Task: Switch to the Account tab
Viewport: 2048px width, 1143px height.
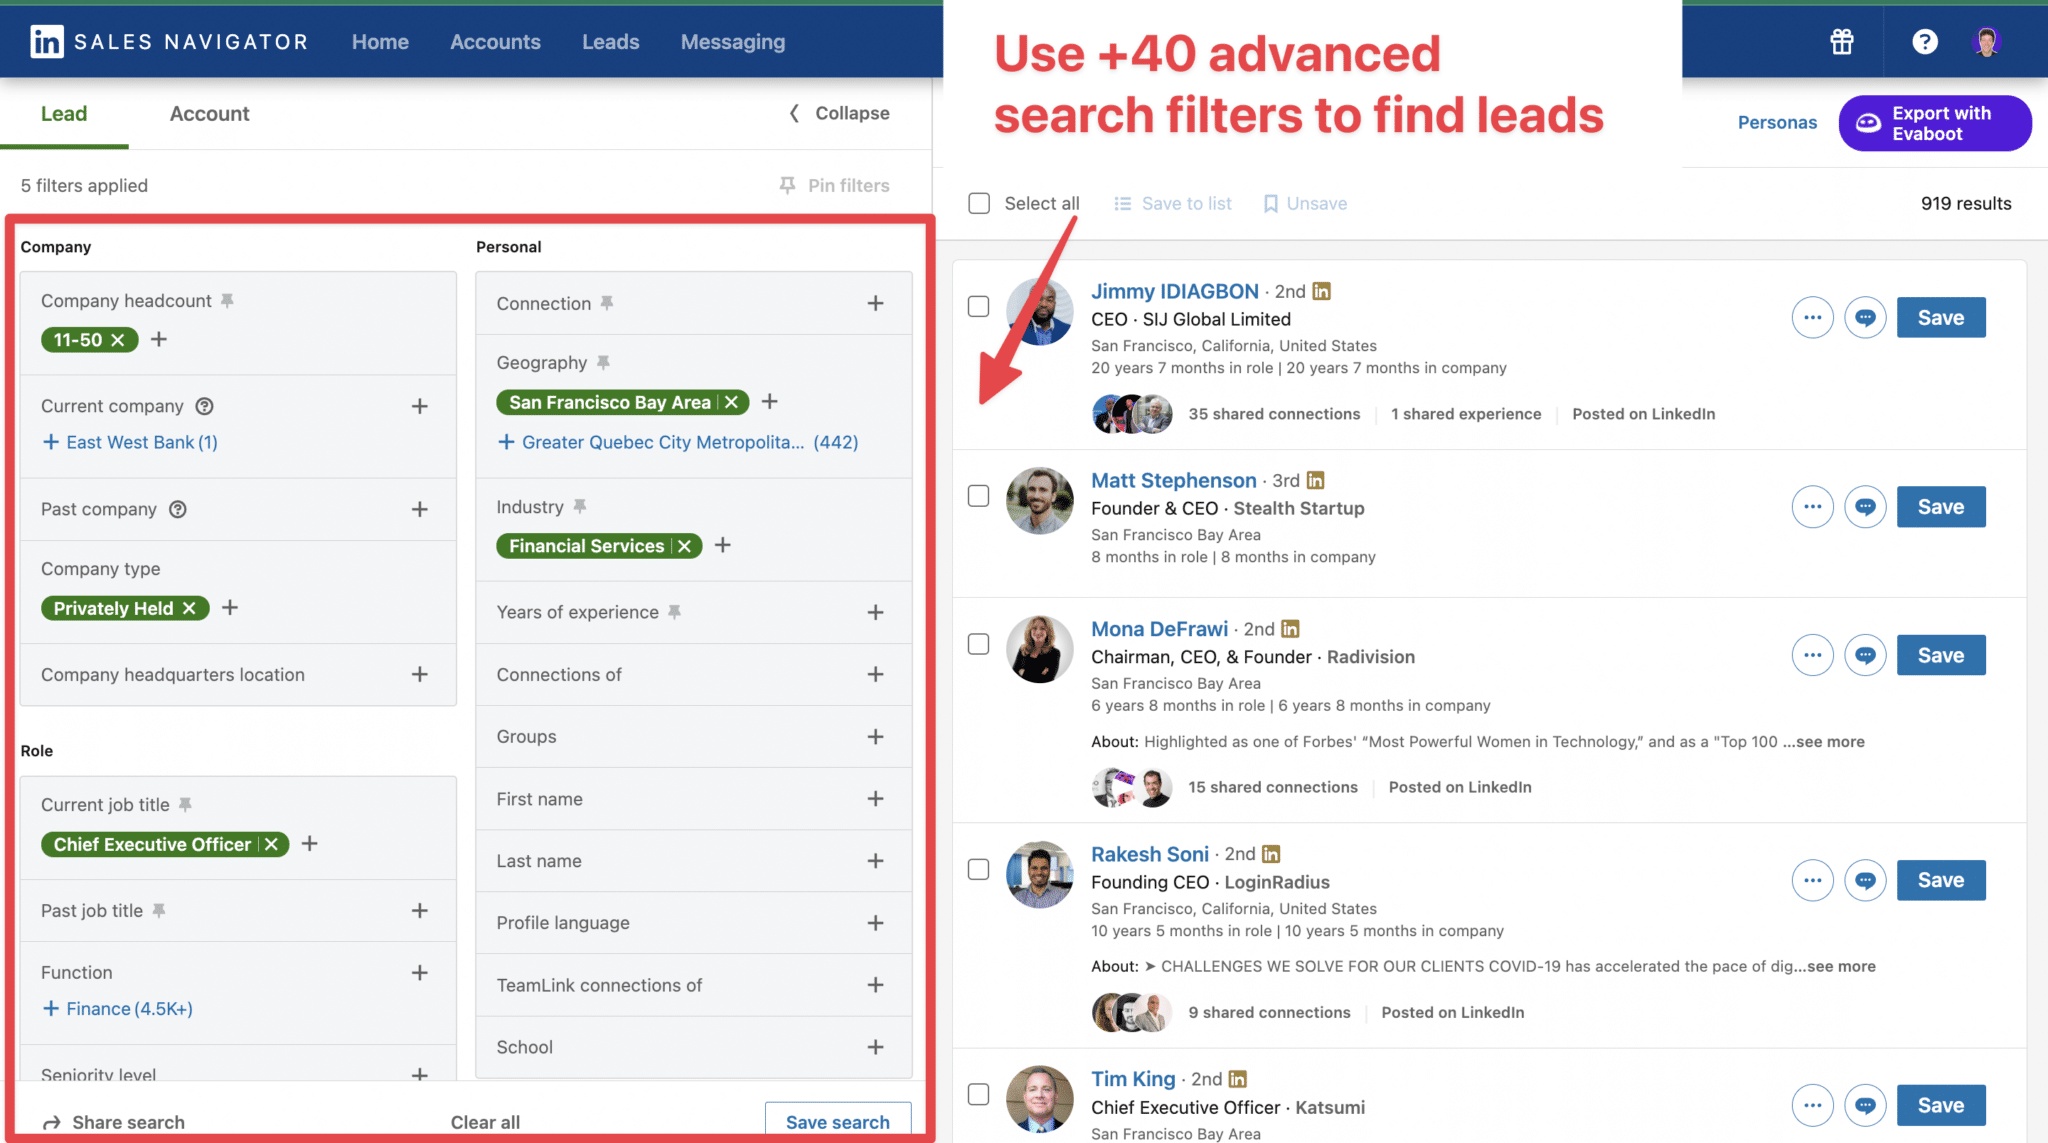Action: point(209,113)
